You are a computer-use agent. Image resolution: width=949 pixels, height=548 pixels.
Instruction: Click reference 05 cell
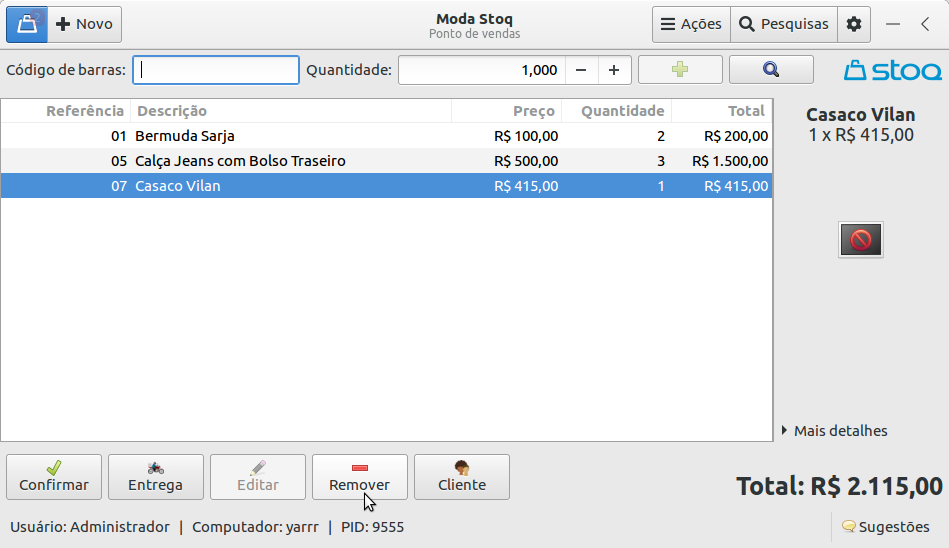[x=119, y=161]
